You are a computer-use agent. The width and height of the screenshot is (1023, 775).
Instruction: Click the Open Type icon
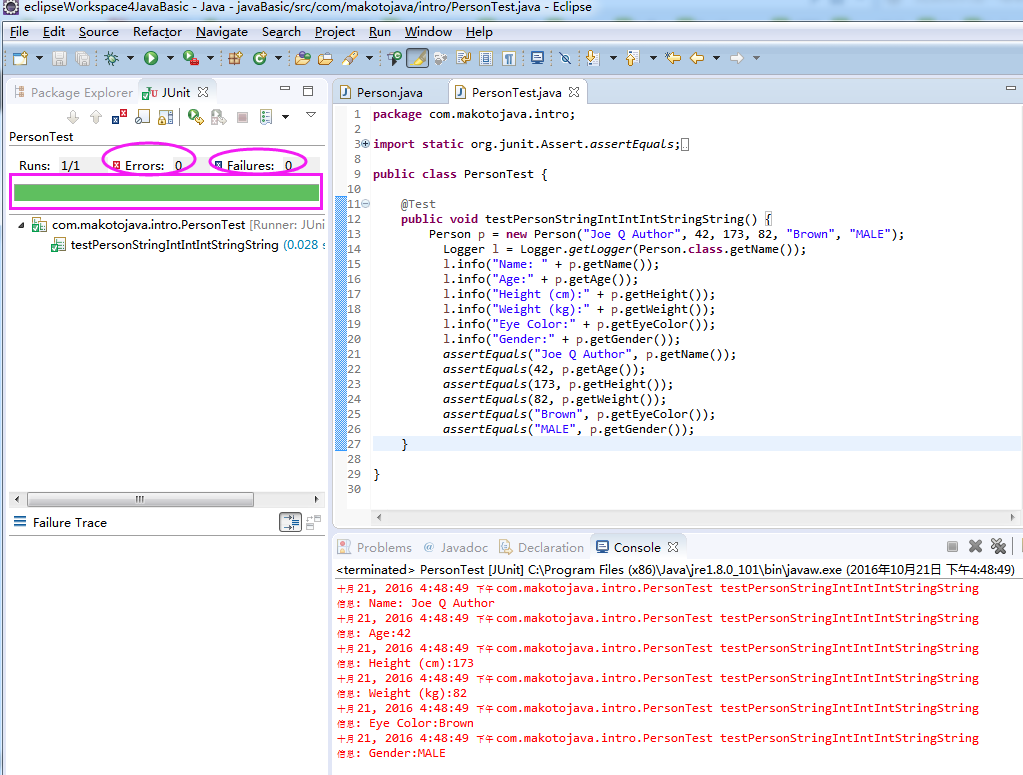pos(302,59)
